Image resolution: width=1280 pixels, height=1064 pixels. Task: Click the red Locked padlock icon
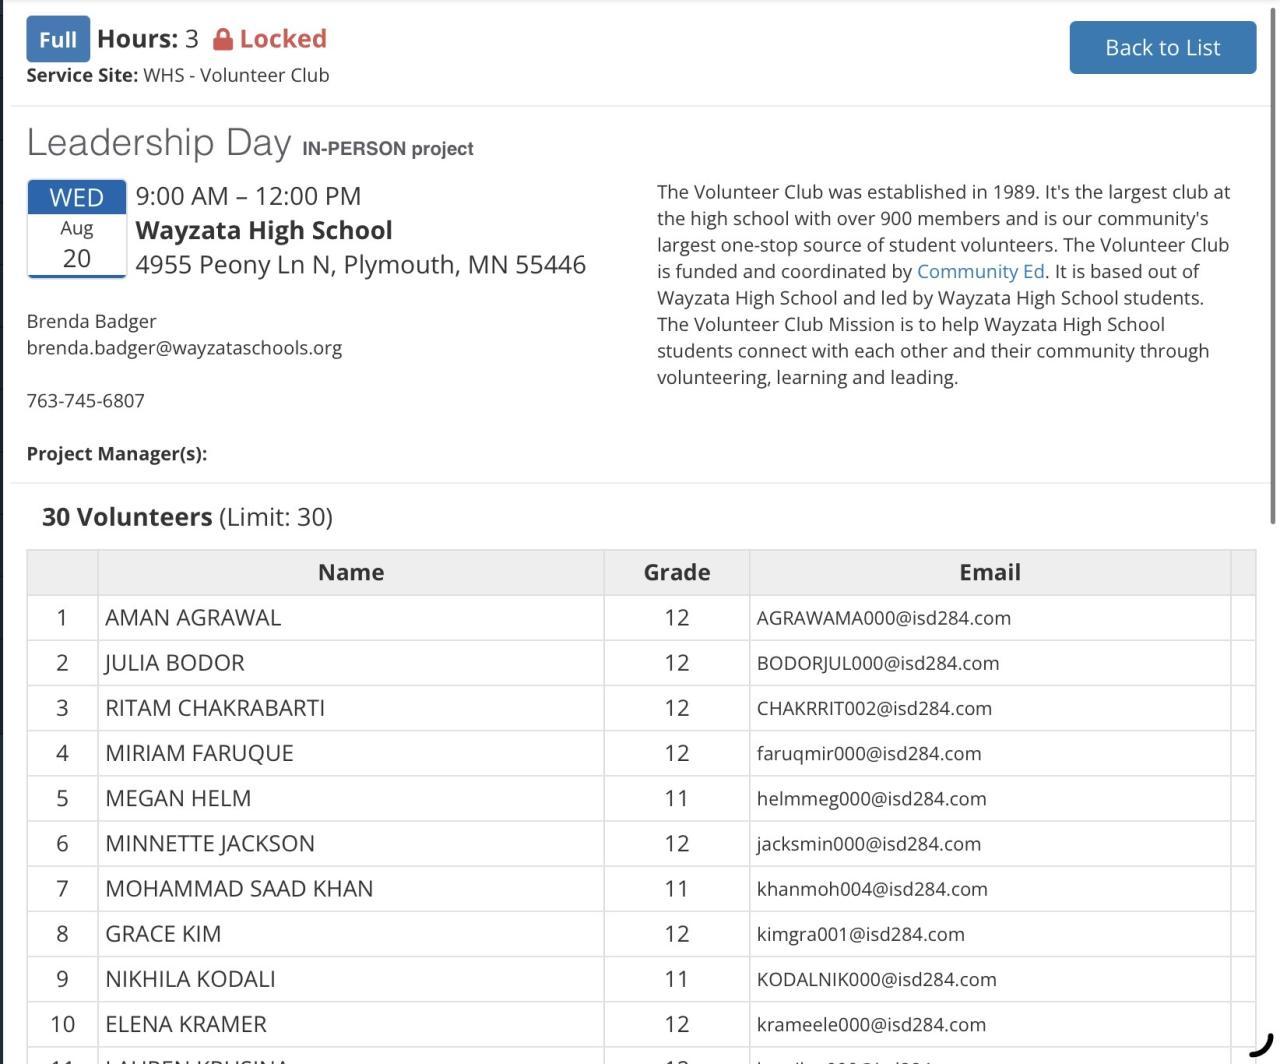pyautogui.click(x=223, y=40)
